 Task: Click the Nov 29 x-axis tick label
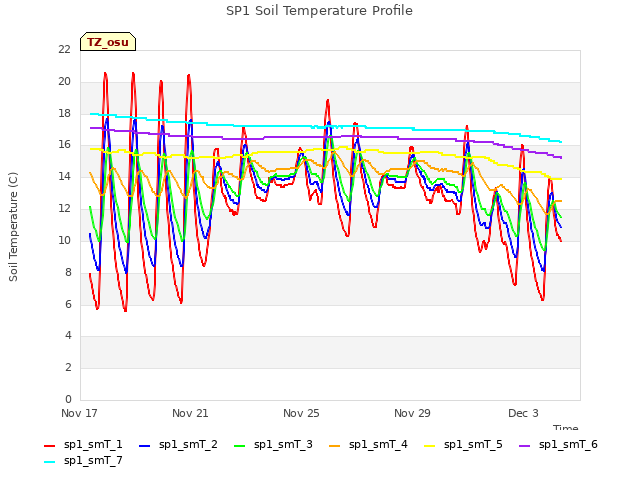pos(412,413)
